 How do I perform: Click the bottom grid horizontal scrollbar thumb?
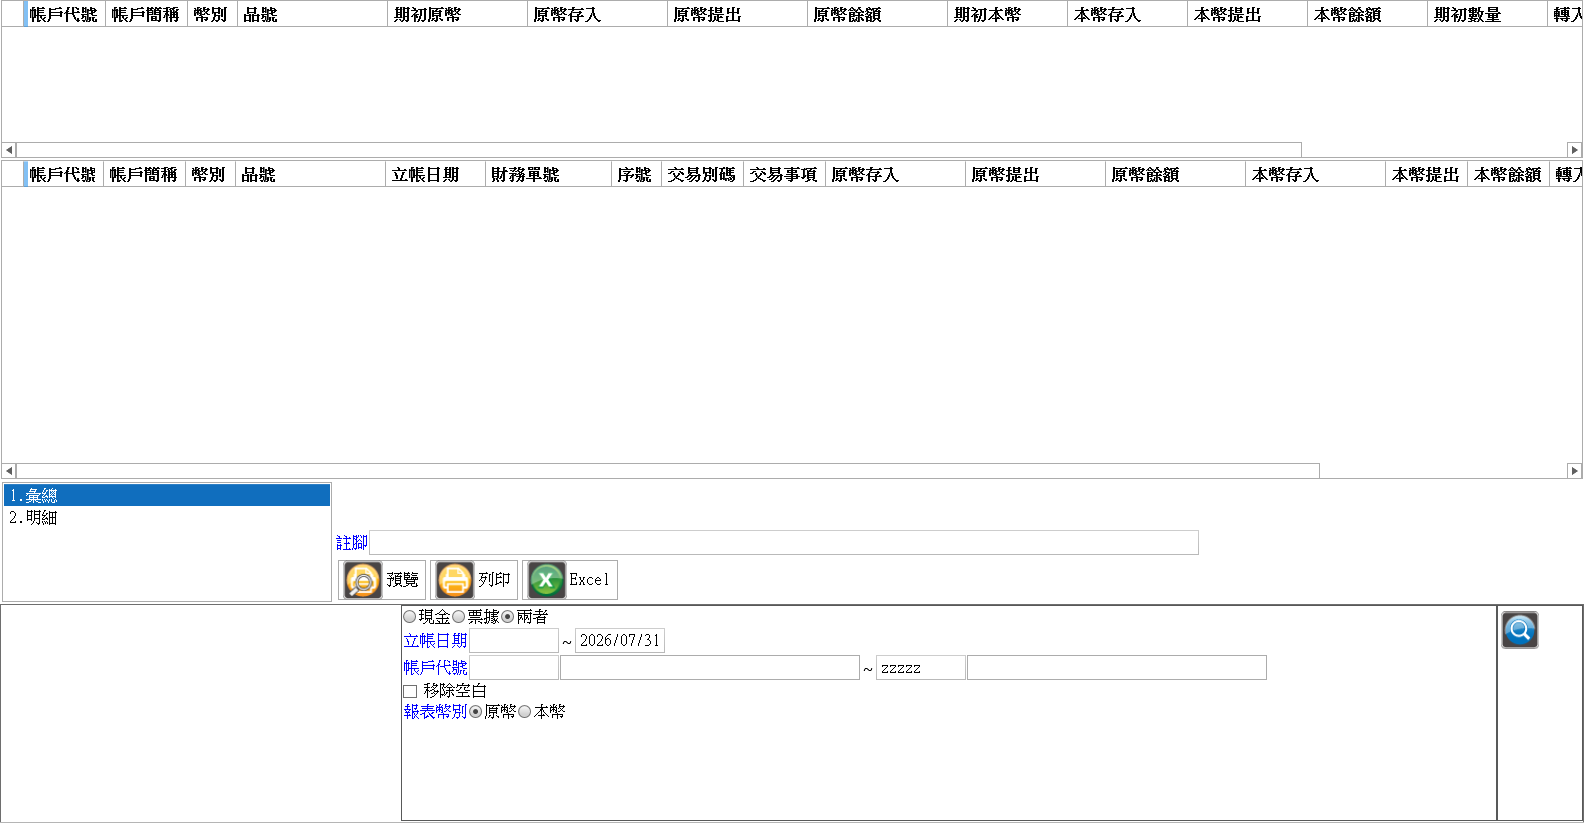tap(668, 471)
